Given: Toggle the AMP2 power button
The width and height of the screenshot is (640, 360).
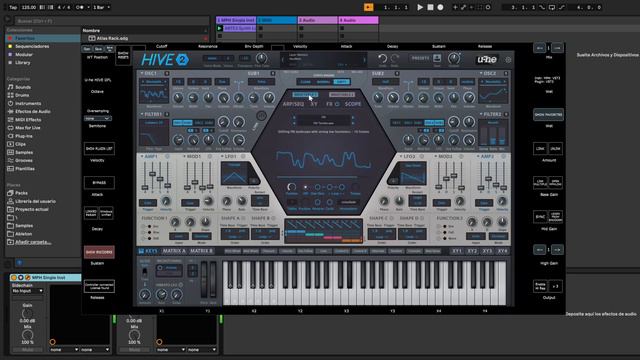Looking at the screenshot, I should [x=503, y=156].
